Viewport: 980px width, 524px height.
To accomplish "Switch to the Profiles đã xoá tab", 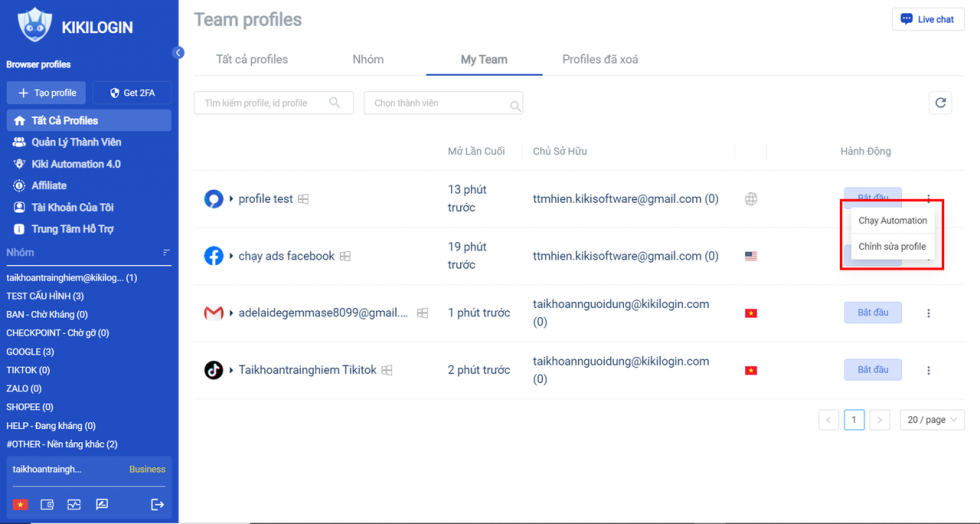I will click(x=600, y=59).
